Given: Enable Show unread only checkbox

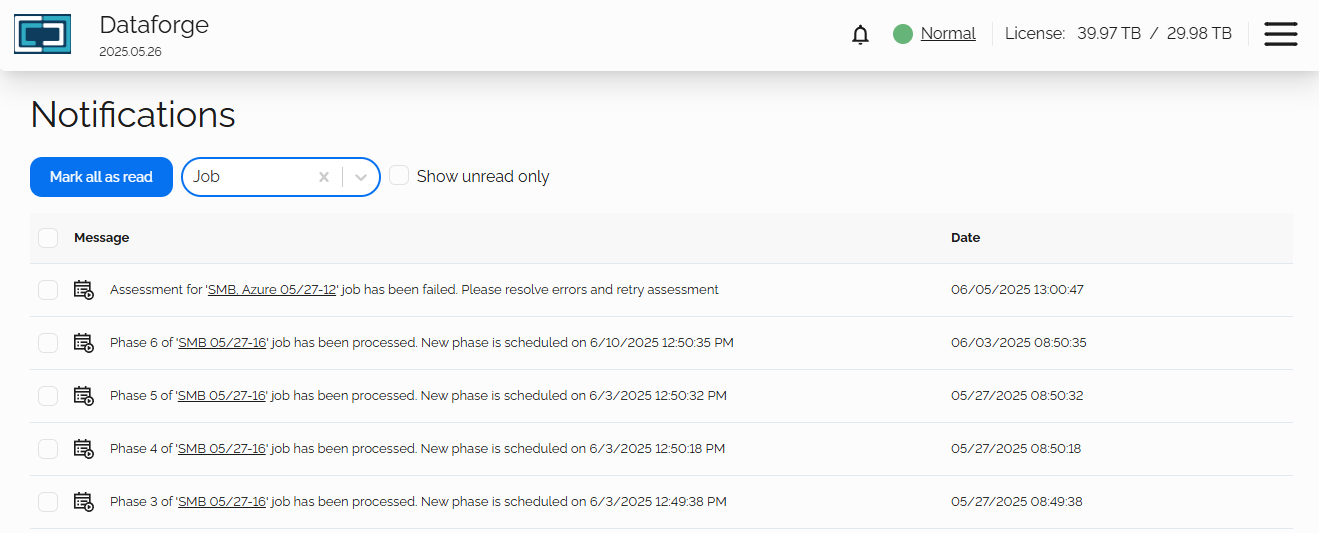Looking at the screenshot, I should point(399,176).
